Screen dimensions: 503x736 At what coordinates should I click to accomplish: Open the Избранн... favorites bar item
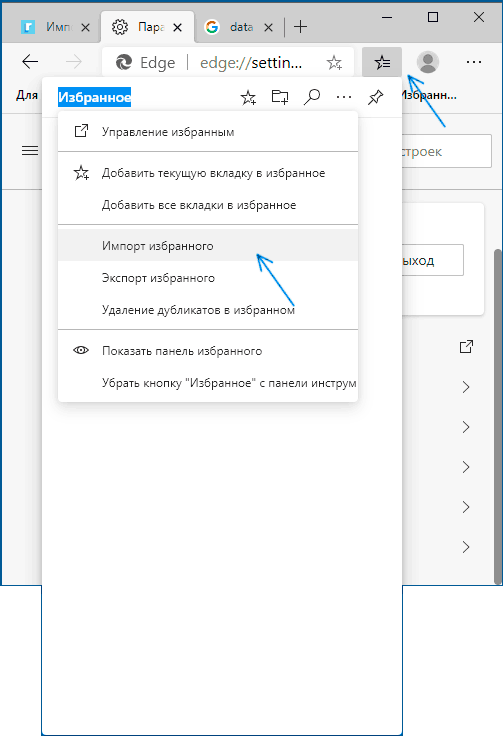point(429,95)
